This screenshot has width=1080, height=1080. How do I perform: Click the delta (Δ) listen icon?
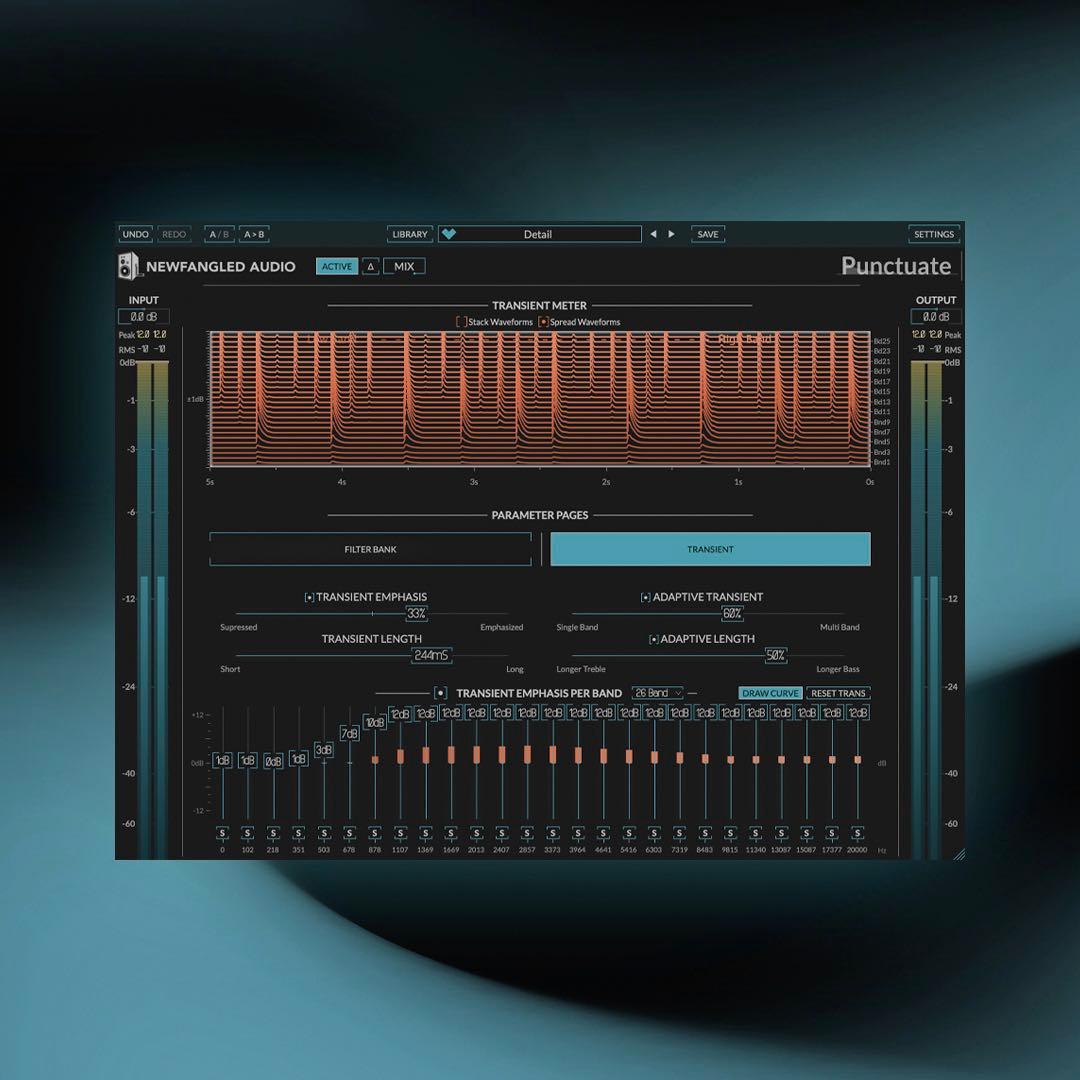point(370,266)
